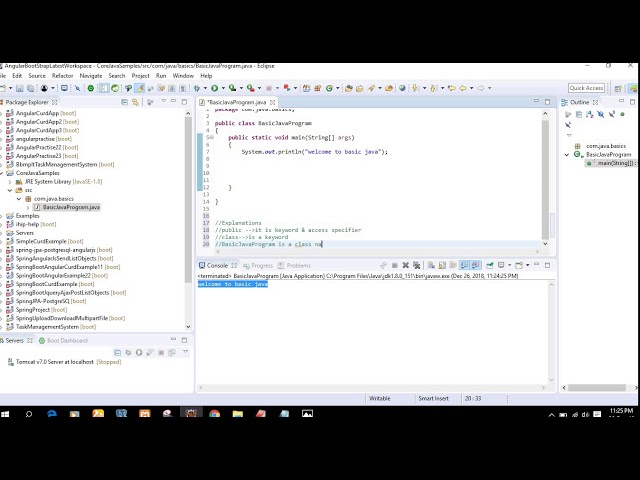
Task: Toggle Word Wrap in the Console toolbar
Action: pos(453,265)
